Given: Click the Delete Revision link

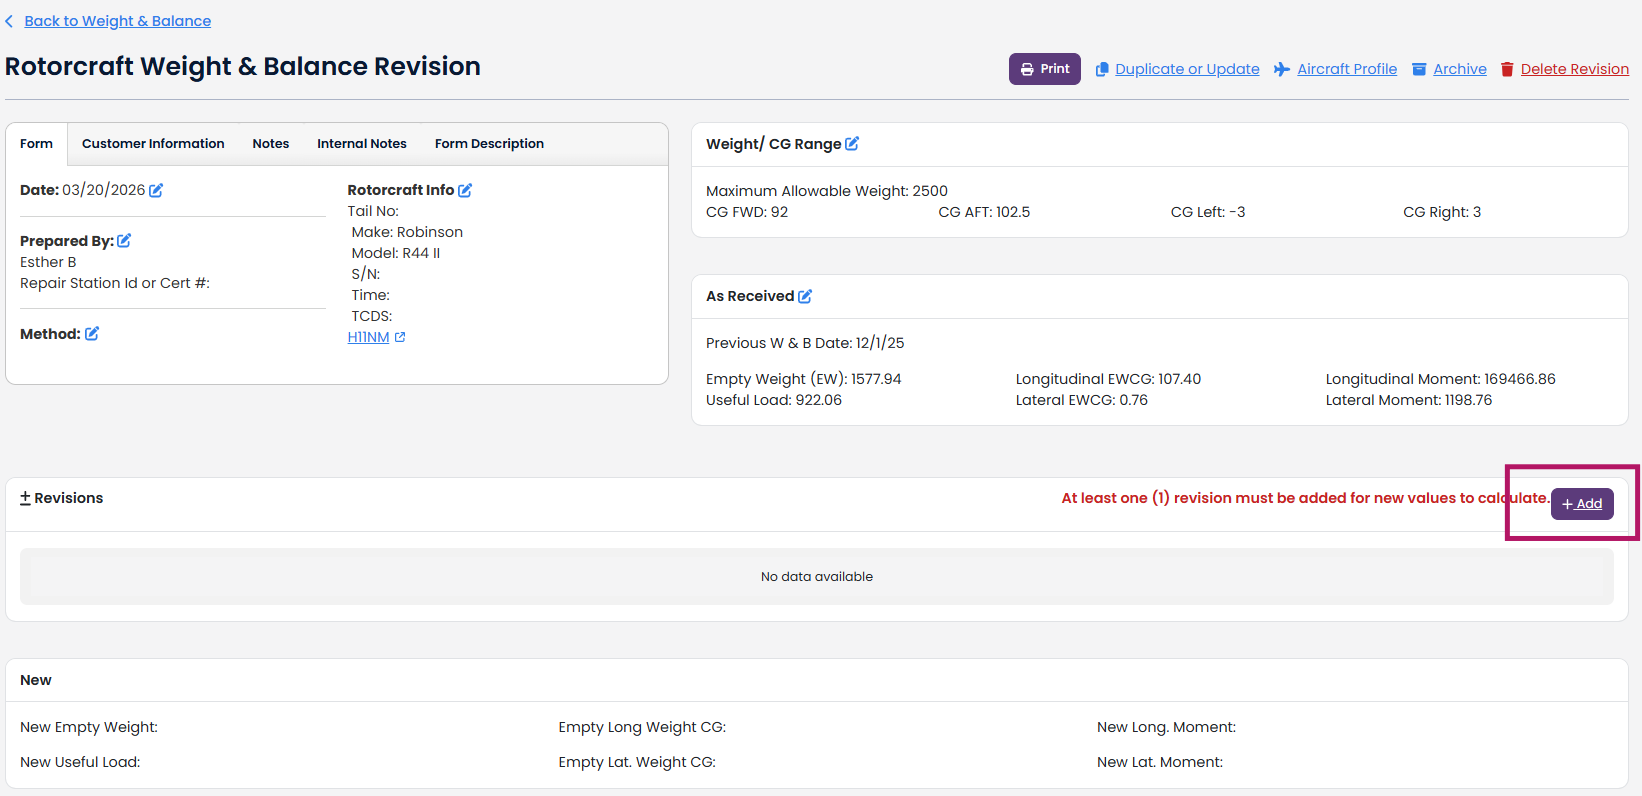Looking at the screenshot, I should coord(1575,69).
